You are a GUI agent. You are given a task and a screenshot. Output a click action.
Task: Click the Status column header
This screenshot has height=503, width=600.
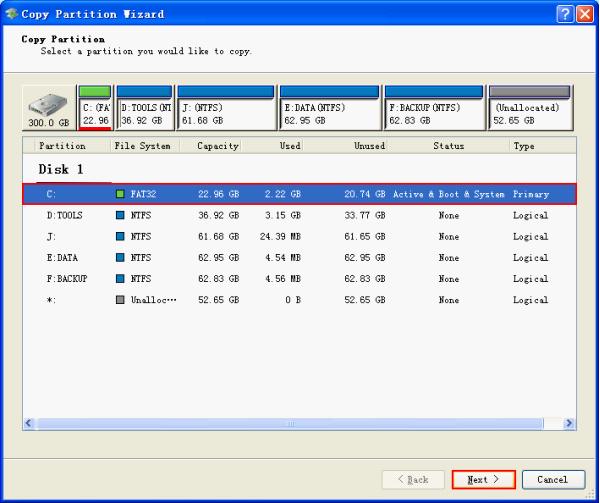coord(448,146)
